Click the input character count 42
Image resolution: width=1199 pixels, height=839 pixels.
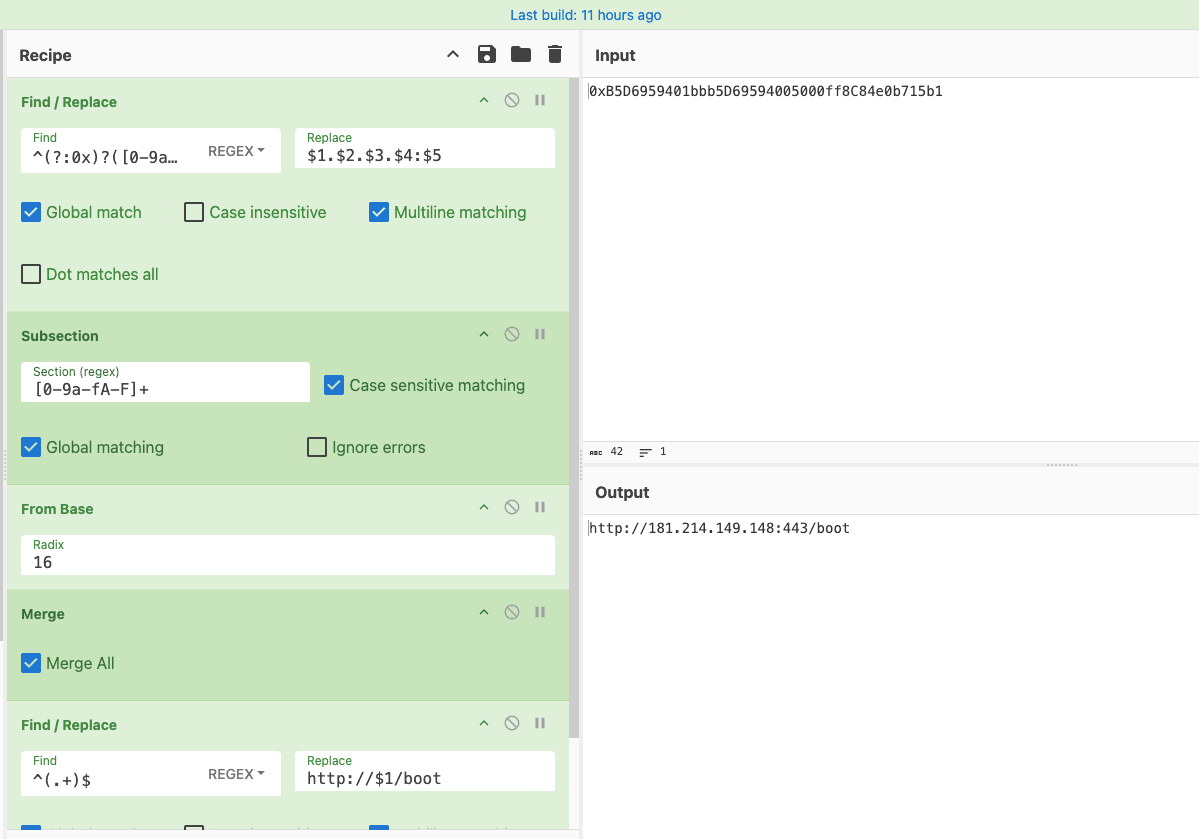(x=606, y=451)
